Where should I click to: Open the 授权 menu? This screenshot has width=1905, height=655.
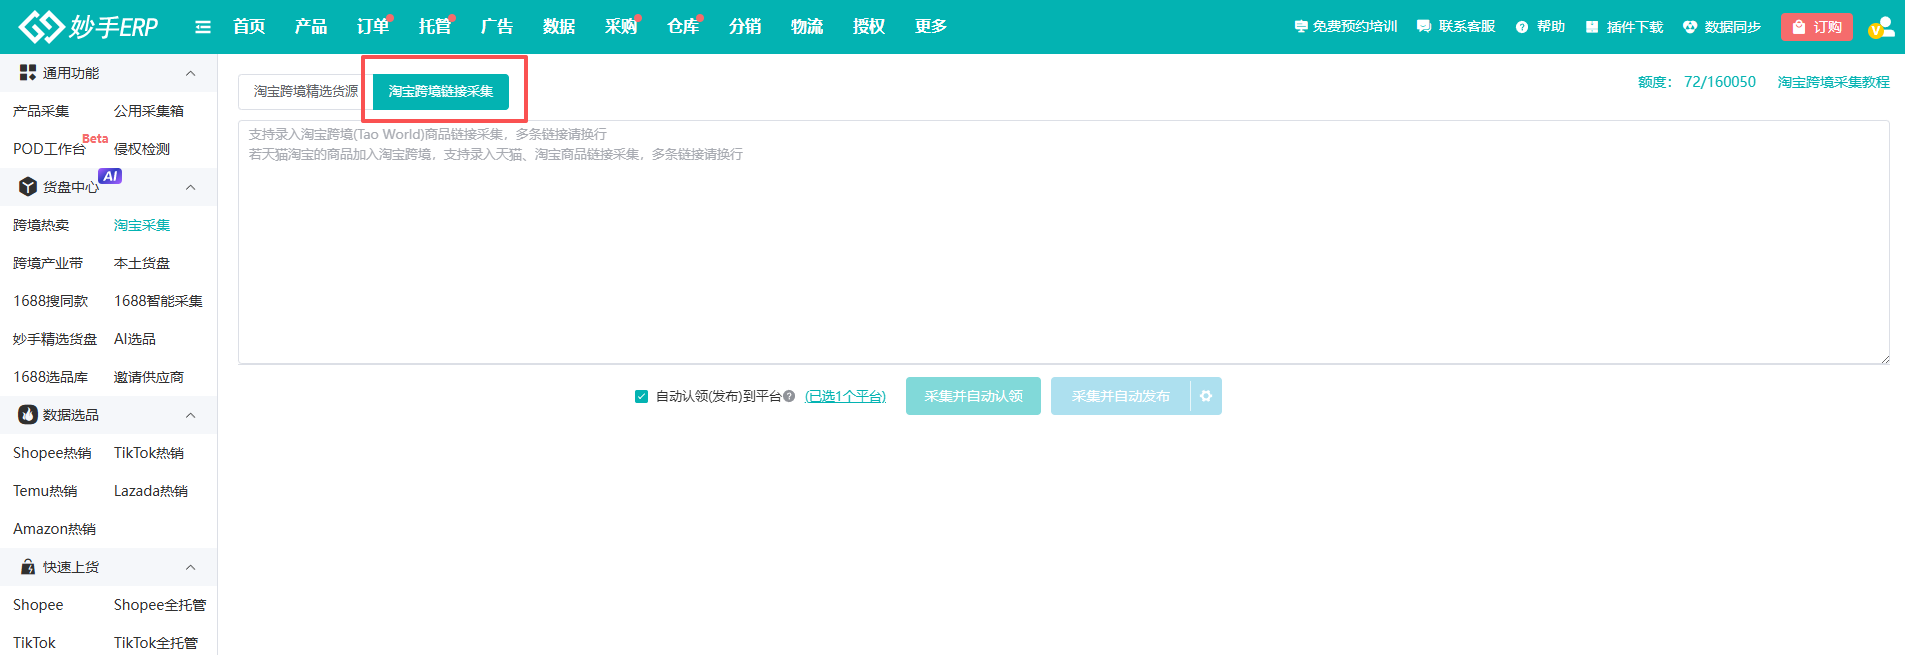869,26
